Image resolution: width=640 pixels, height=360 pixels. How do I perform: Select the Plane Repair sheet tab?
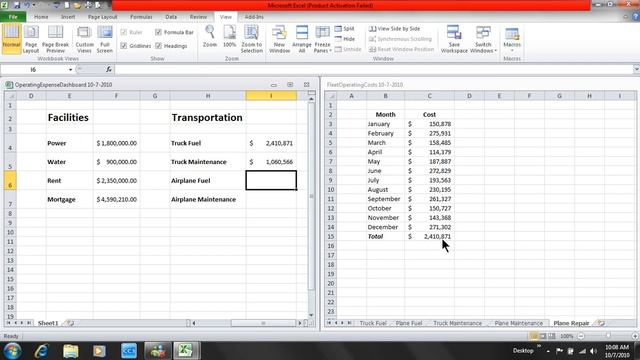[571, 323]
